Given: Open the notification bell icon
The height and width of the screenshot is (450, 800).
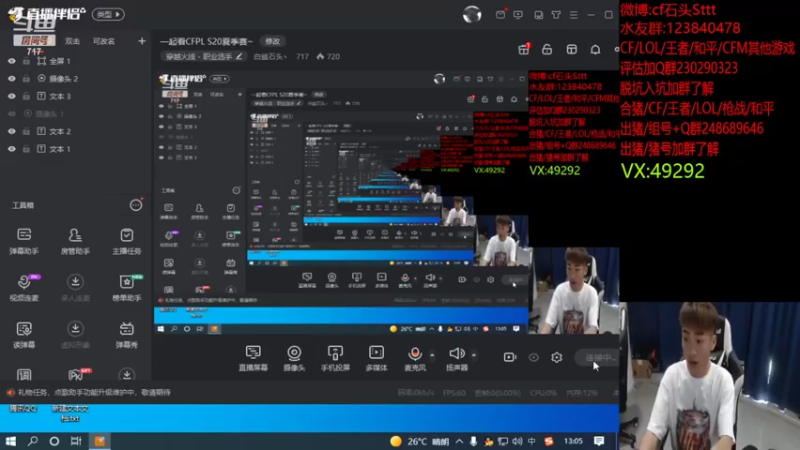Looking at the screenshot, I should (x=595, y=49).
